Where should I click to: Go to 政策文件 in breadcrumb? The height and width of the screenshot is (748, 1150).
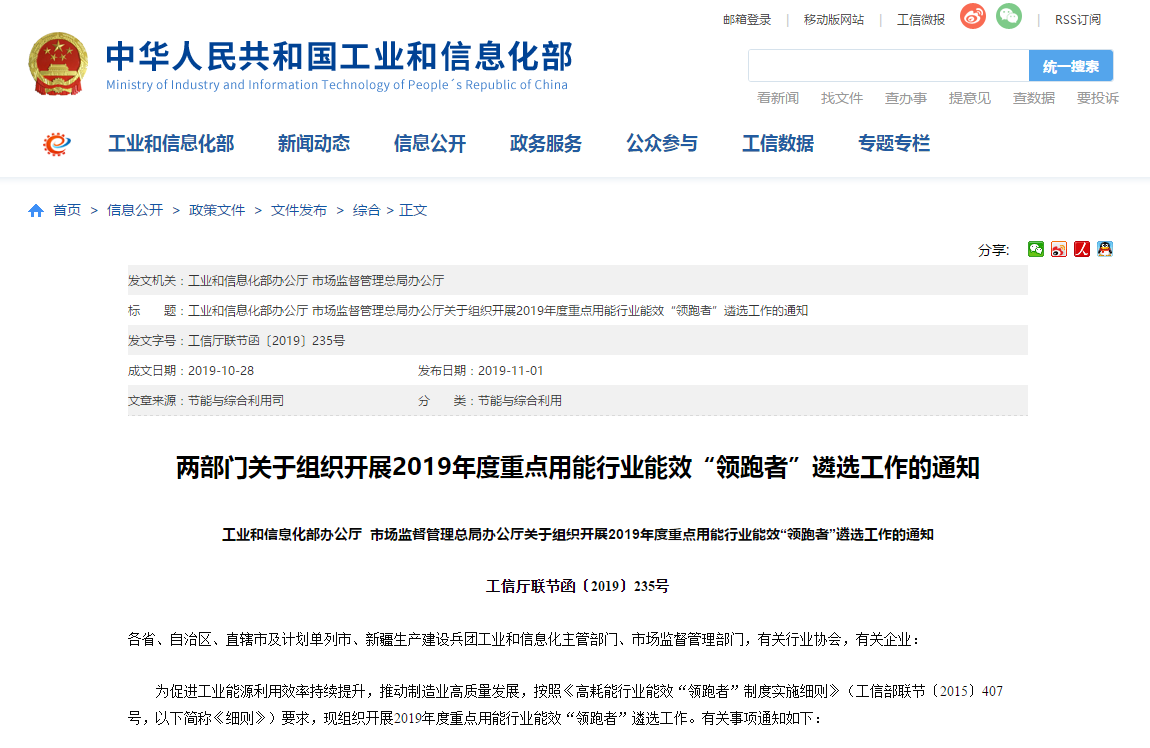click(x=216, y=210)
